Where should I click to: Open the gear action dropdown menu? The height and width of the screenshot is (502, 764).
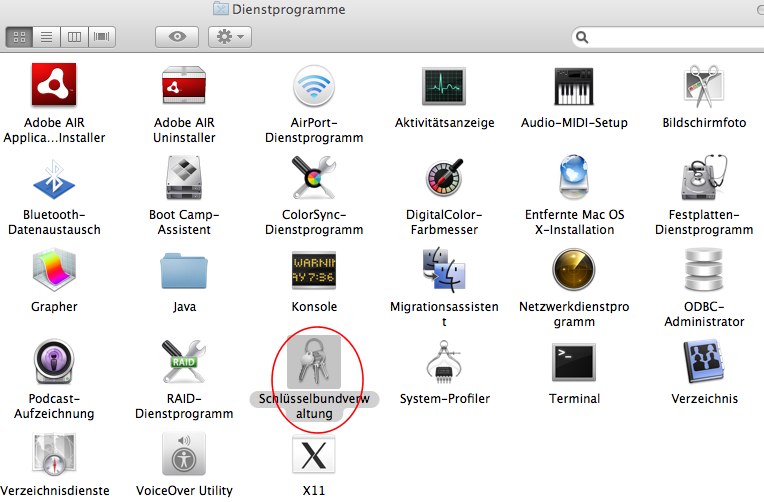pyautogui.click(x=230, y=37)
